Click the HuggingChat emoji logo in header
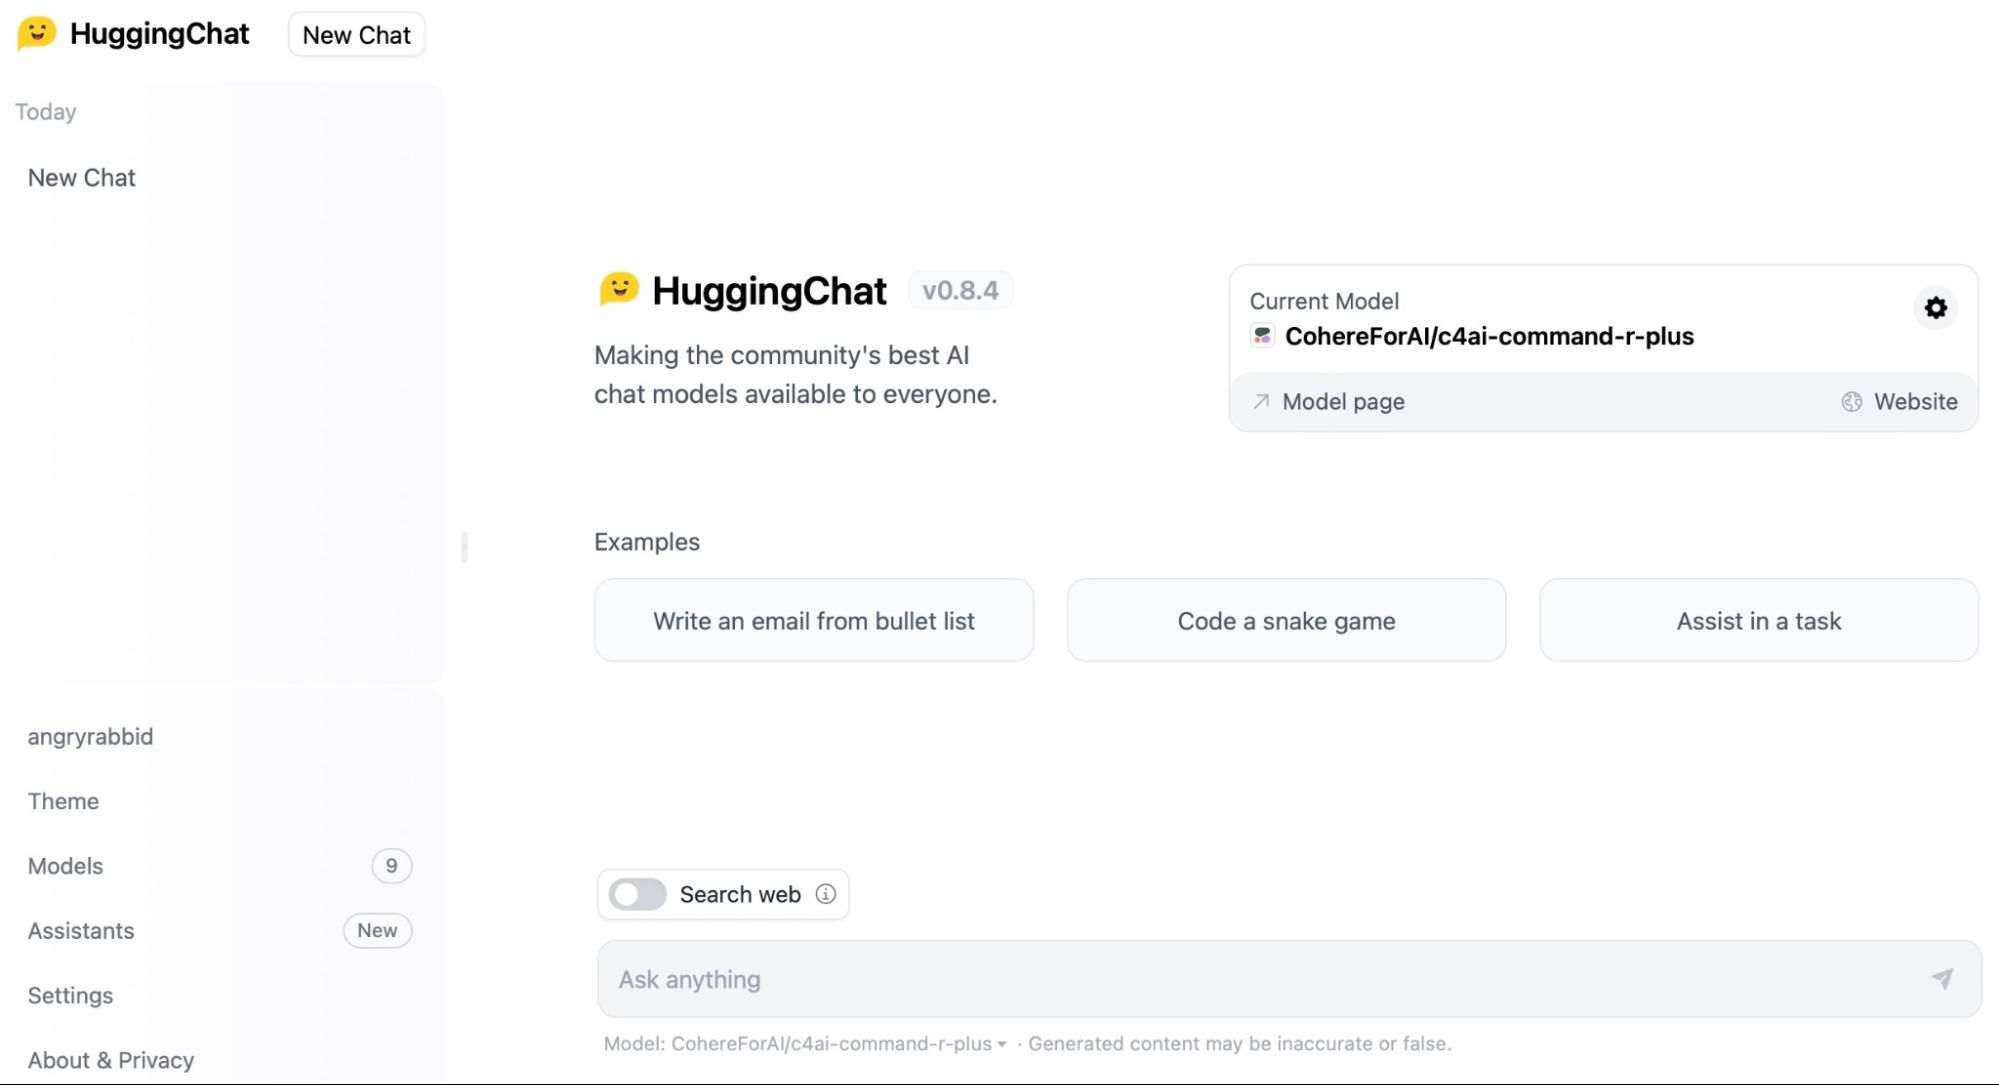1999x1085 pixels. 37,33
